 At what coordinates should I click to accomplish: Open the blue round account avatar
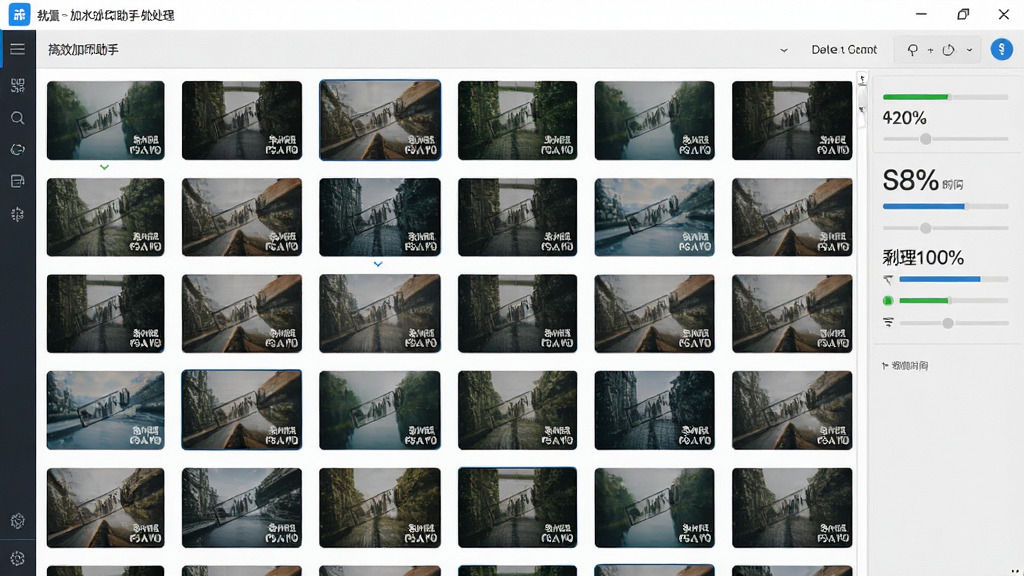pos(1001,49)
